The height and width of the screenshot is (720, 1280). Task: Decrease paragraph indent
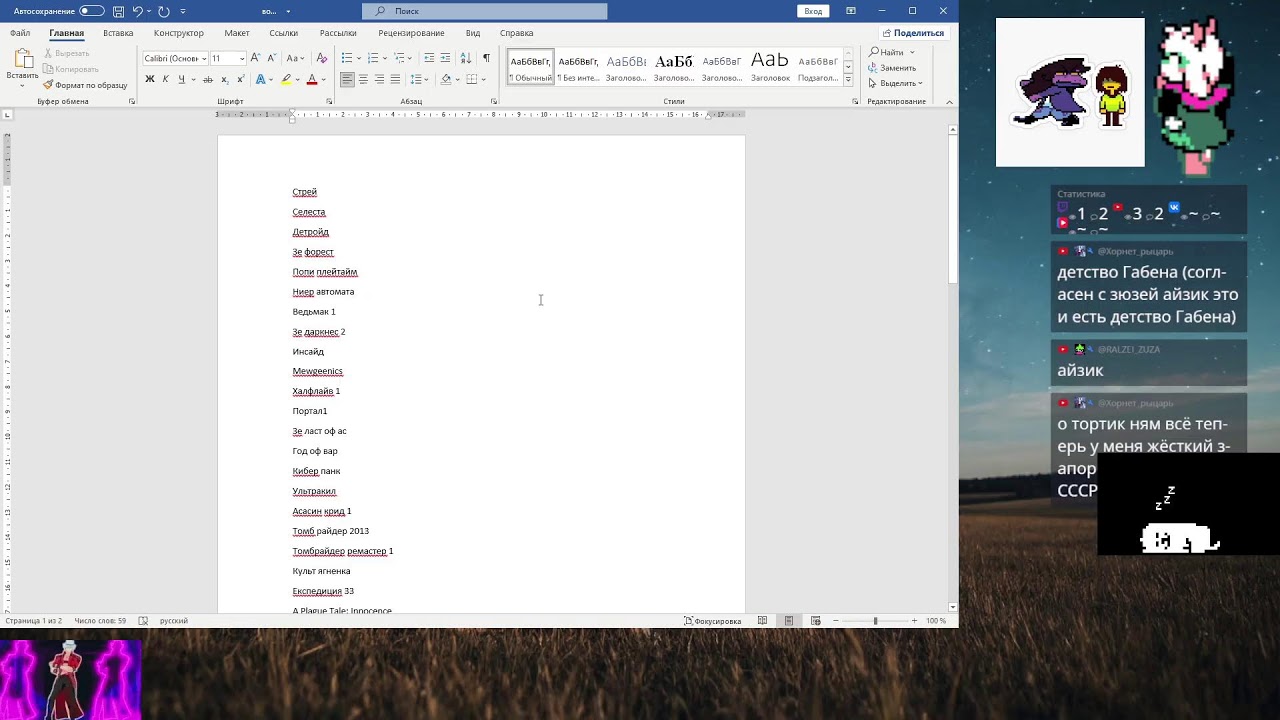[x=430, y=58]
